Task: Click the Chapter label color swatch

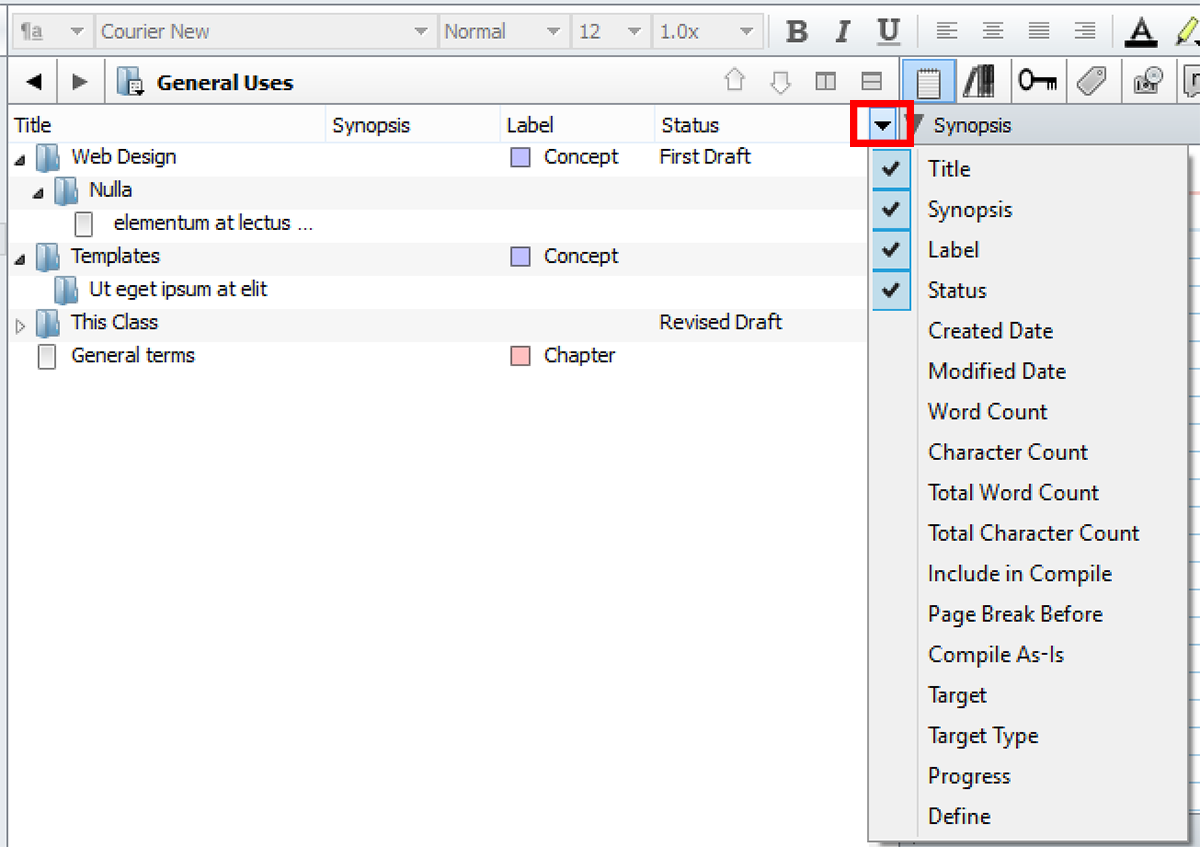Action: point(520,356)
